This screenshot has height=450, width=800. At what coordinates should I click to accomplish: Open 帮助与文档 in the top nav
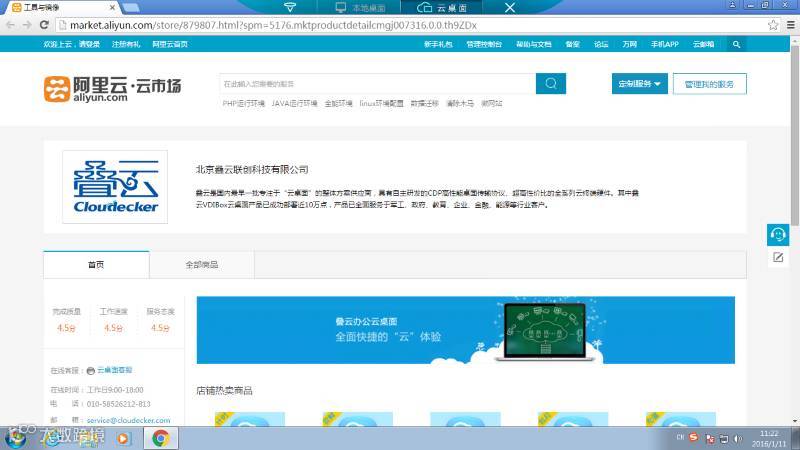click(534, 44)
